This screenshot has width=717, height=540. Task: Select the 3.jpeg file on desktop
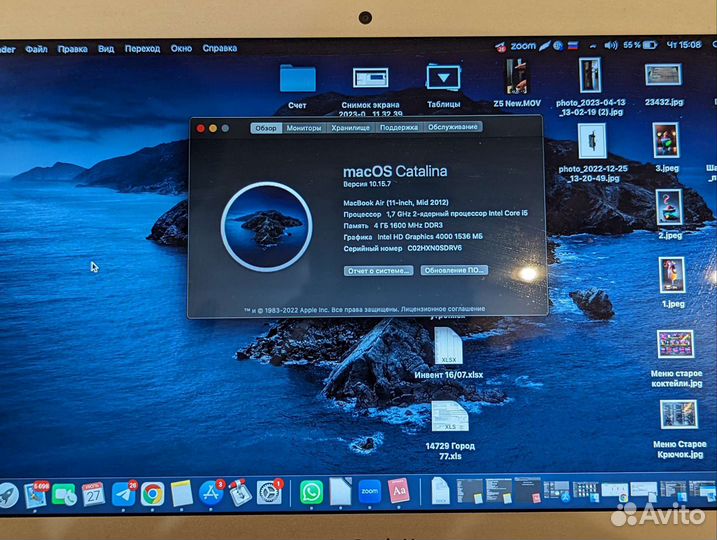pos(667,147)
